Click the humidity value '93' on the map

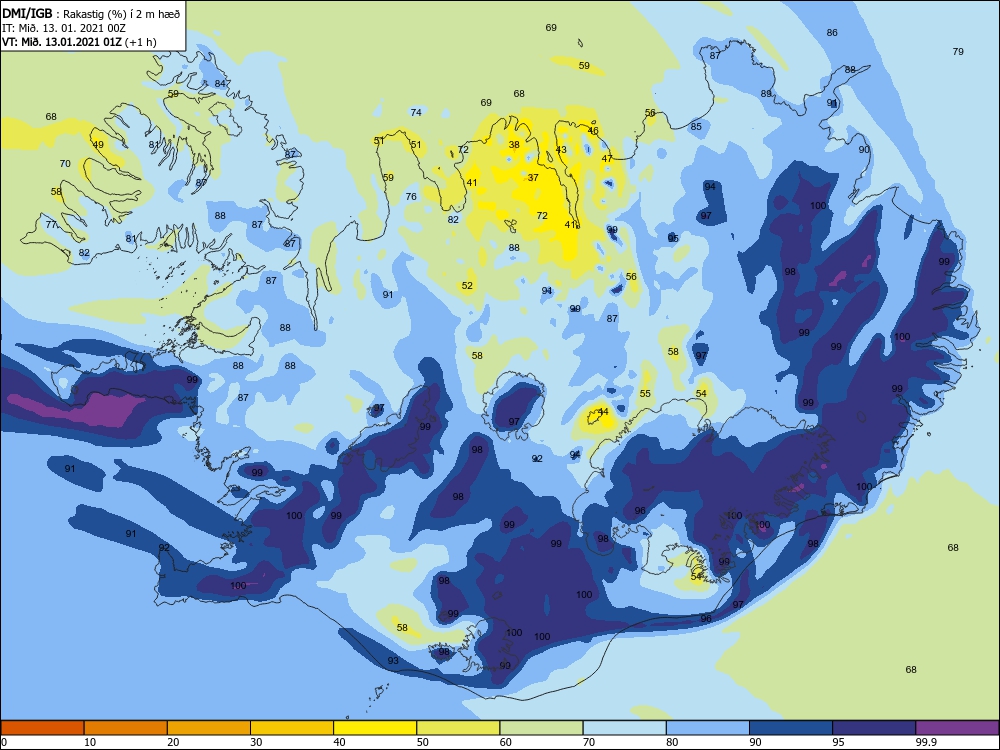coord(393,660)
